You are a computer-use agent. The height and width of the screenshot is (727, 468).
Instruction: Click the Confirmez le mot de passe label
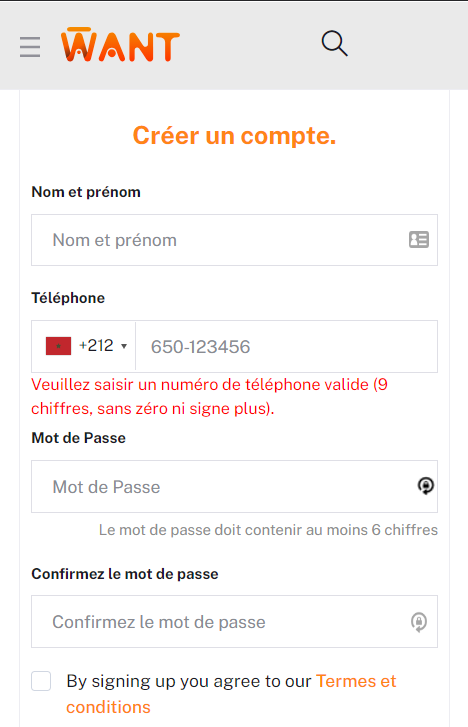click(x=125, y=574)
